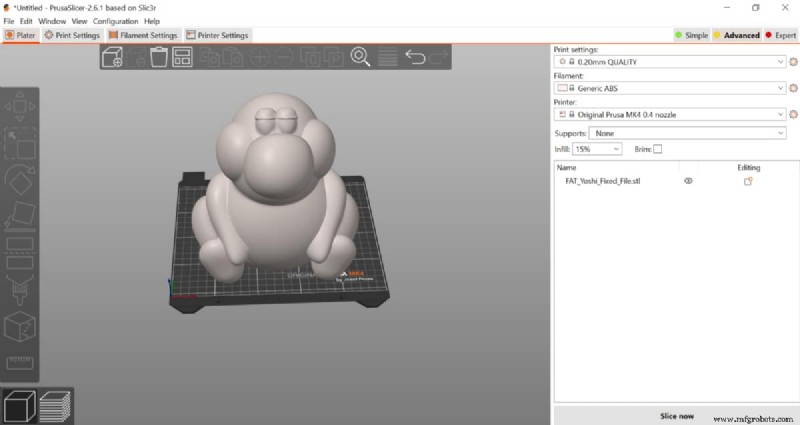Hide FAT_Yoshi_Fixed_File.stl with eye icon
This screenshot has width=800, height=425.
pos(688,181)
